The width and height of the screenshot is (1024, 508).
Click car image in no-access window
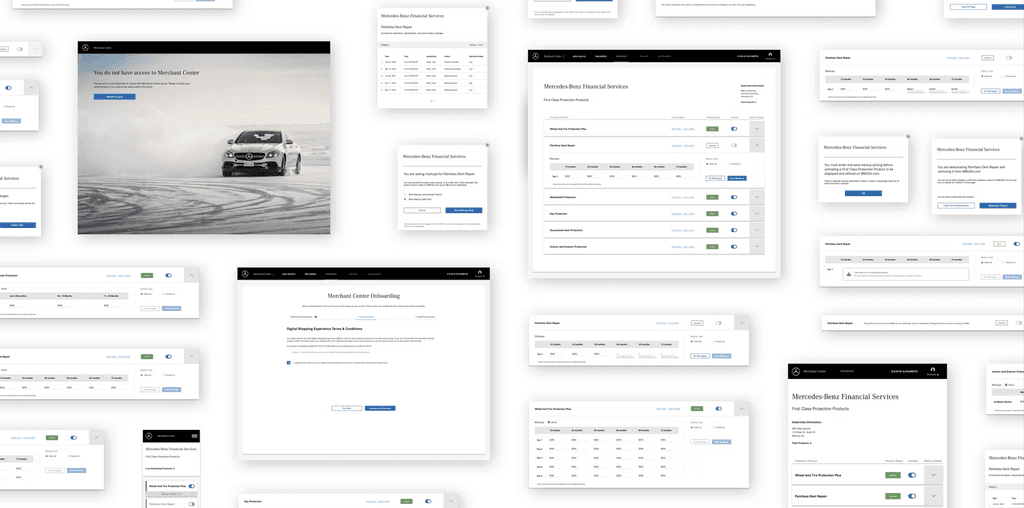coord(261,154)
